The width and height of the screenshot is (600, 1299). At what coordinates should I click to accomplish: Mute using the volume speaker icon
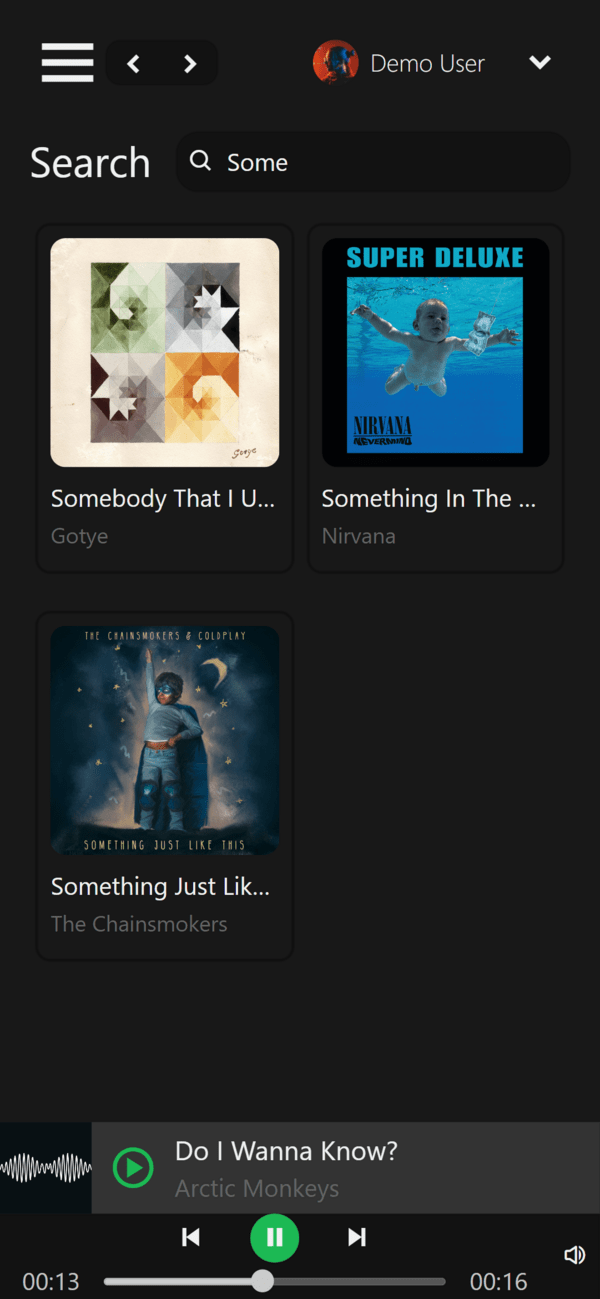[x=574, y=1255]
